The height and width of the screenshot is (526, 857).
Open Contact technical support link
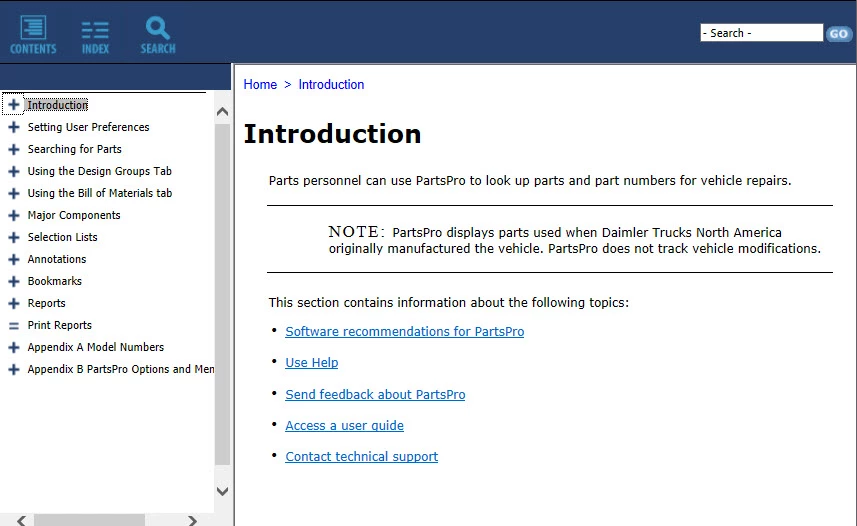361,457
